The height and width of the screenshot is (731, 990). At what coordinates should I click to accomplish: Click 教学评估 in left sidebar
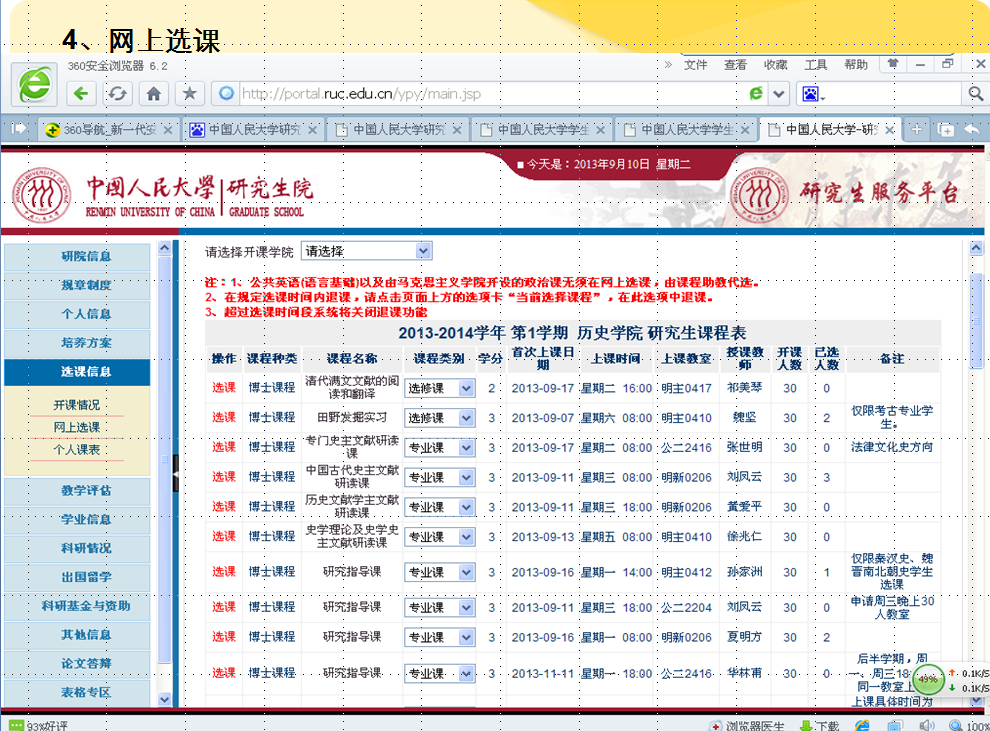click(86, 491)
